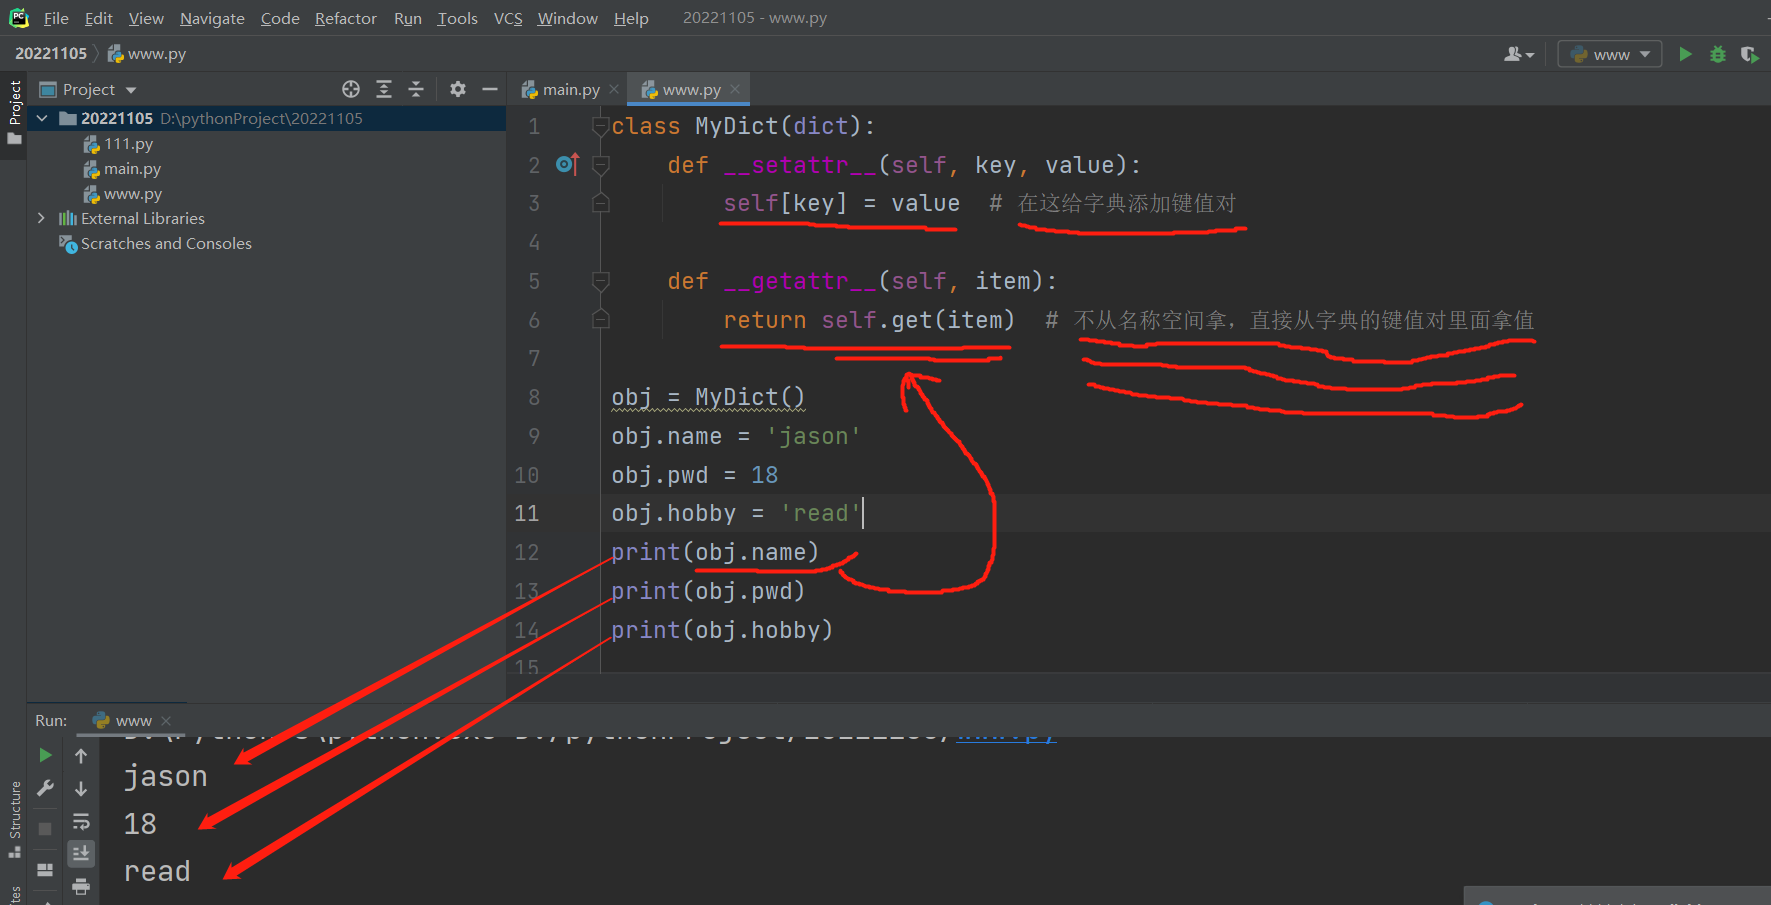Collapse all items in the Project panel
The width and height of the screenshot is (1771, 905).
(416, 89)
